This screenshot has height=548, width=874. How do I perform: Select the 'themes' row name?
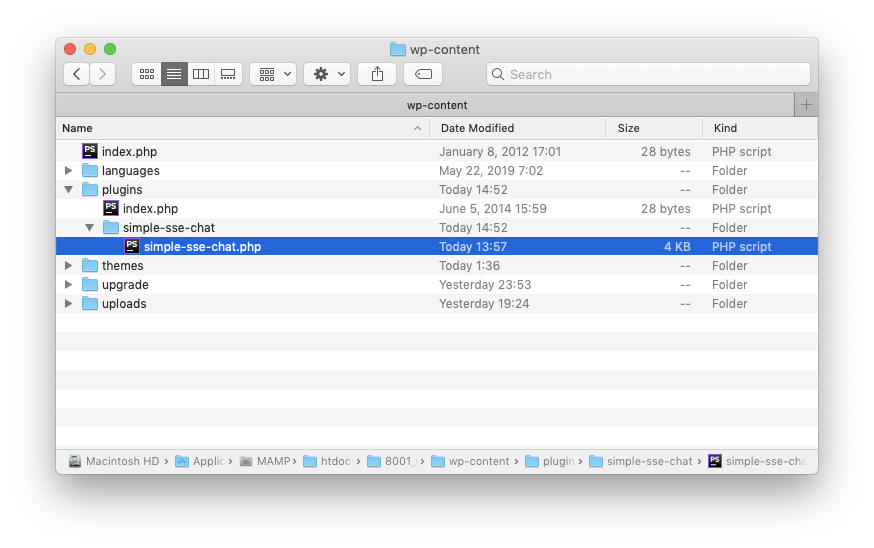(x=123, y=265)
